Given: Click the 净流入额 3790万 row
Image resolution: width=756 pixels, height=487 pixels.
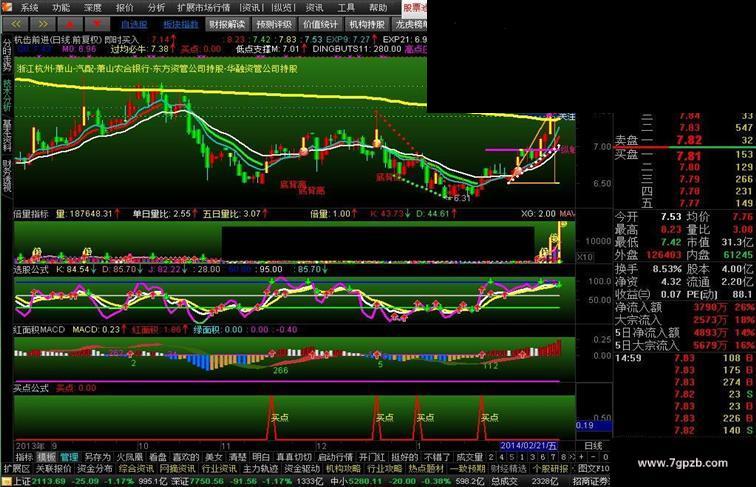Looking at the screenshot, I should point(685,307).
